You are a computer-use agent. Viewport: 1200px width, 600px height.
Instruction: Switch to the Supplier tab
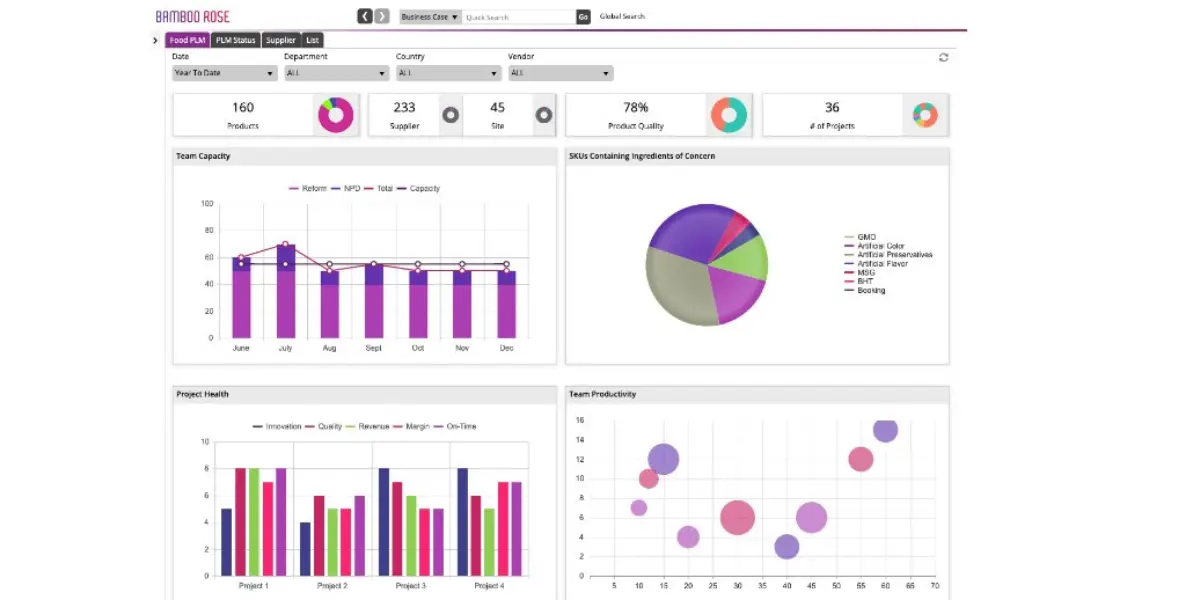[281, 40]
